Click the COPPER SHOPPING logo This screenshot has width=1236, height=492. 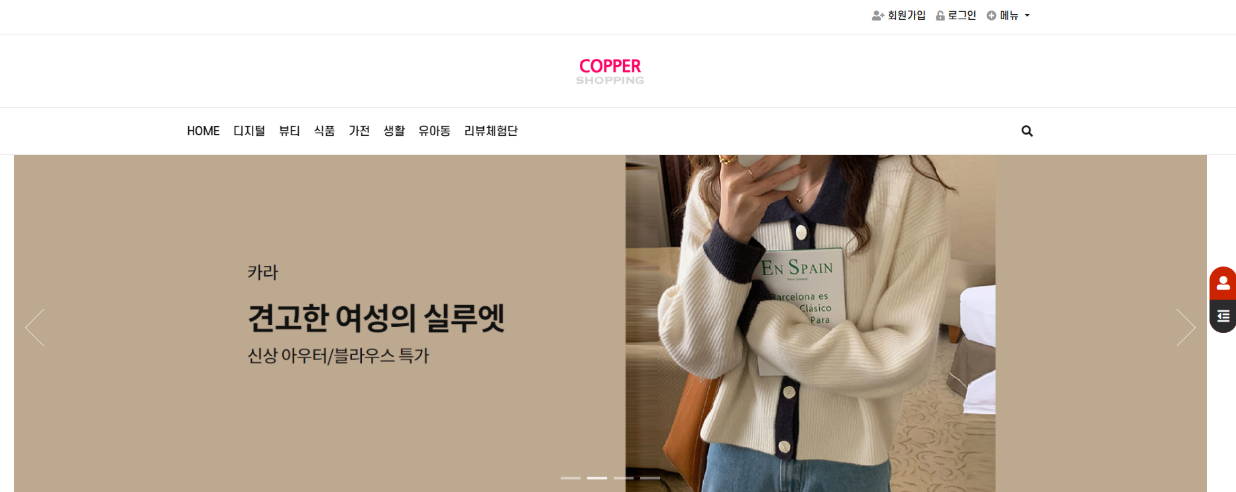pos(610,71)
